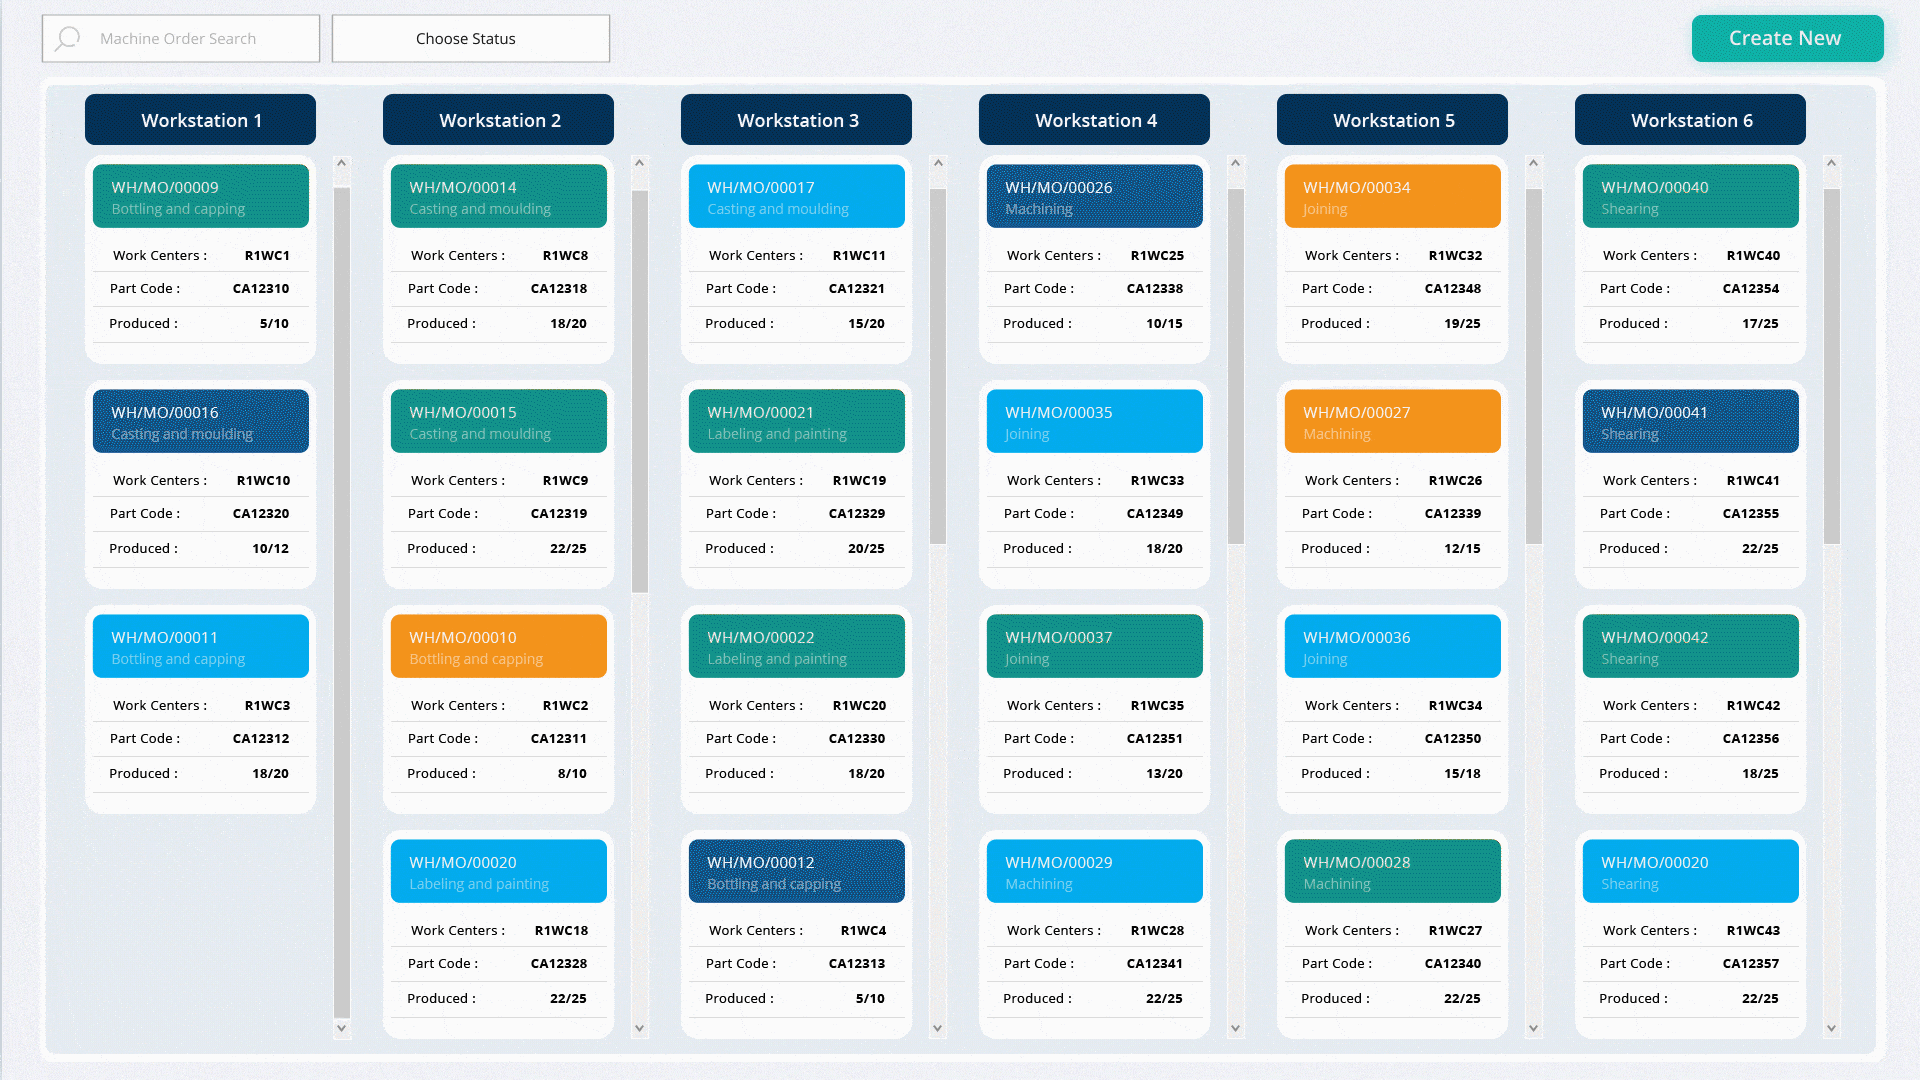1920x1080 pixels.
Task: Click Workstation 6 scrollbar thumb
Action: pos(1832,366)
